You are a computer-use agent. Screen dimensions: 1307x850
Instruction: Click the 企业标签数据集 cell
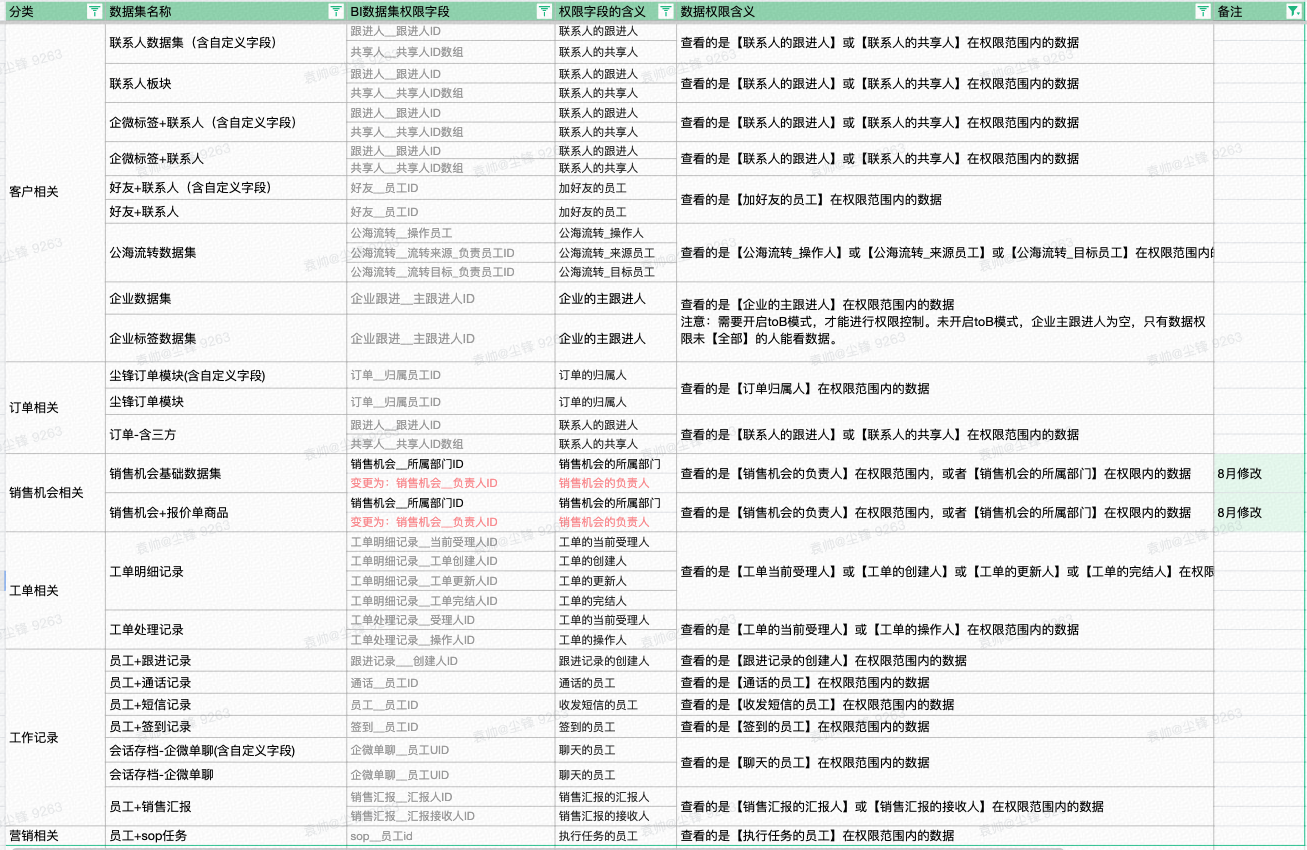click(x=226, y=339)
